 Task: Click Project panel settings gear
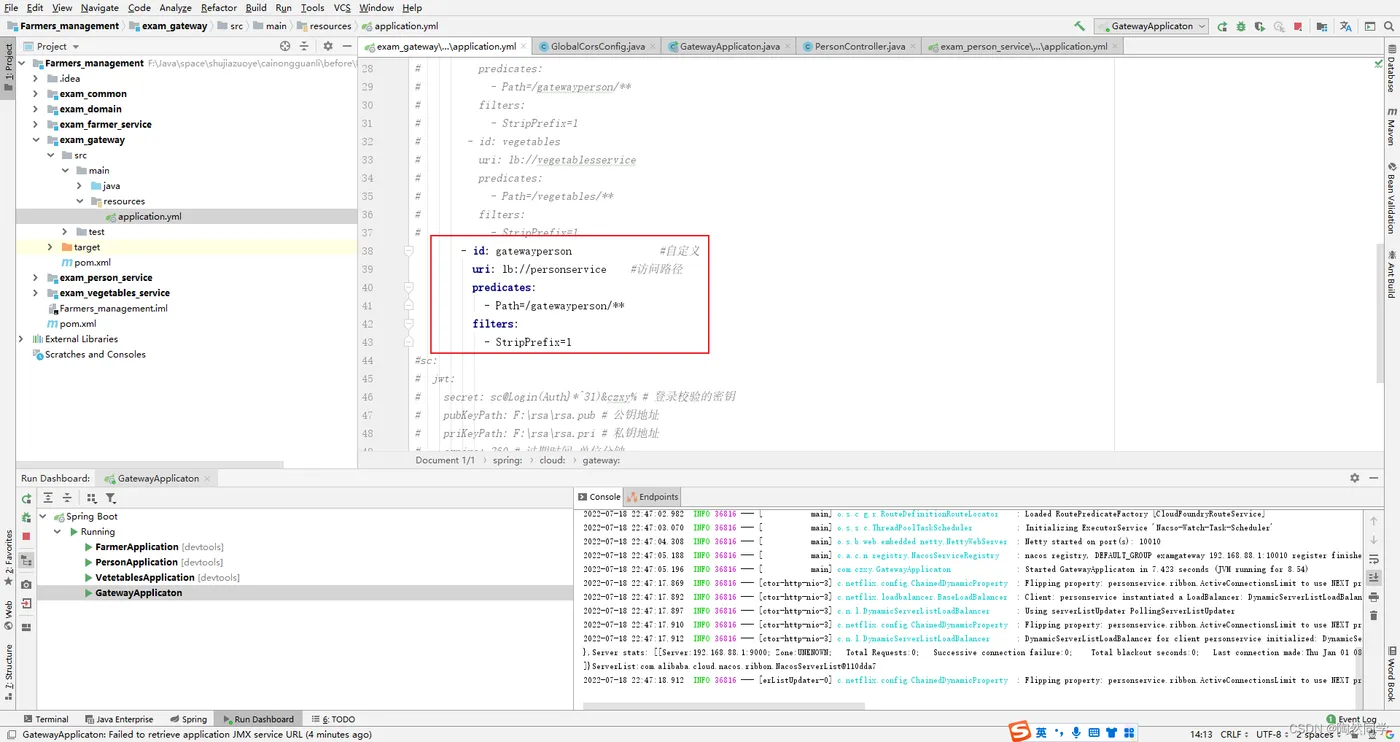327,46
